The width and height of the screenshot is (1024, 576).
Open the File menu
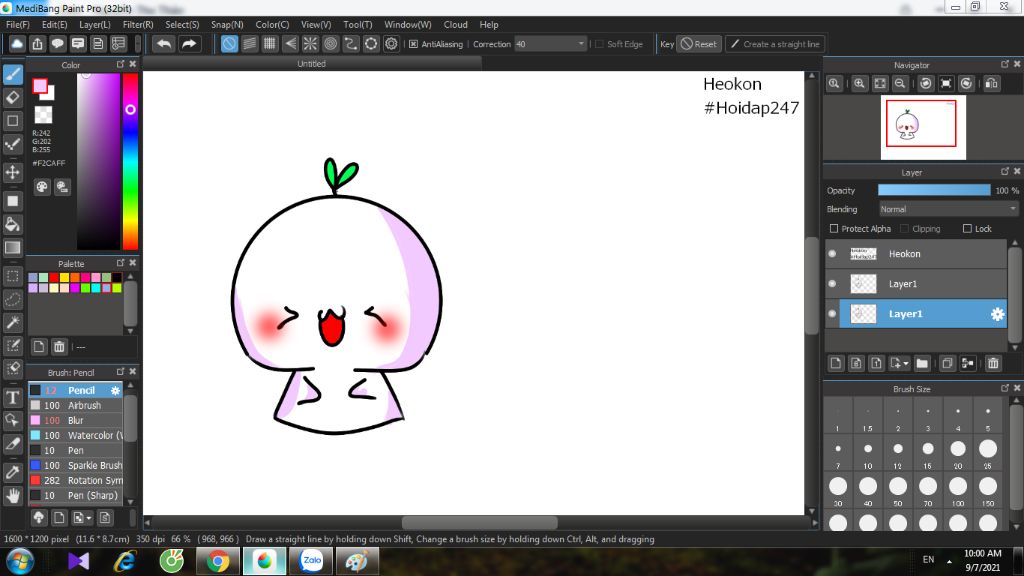tap(18, 25)
